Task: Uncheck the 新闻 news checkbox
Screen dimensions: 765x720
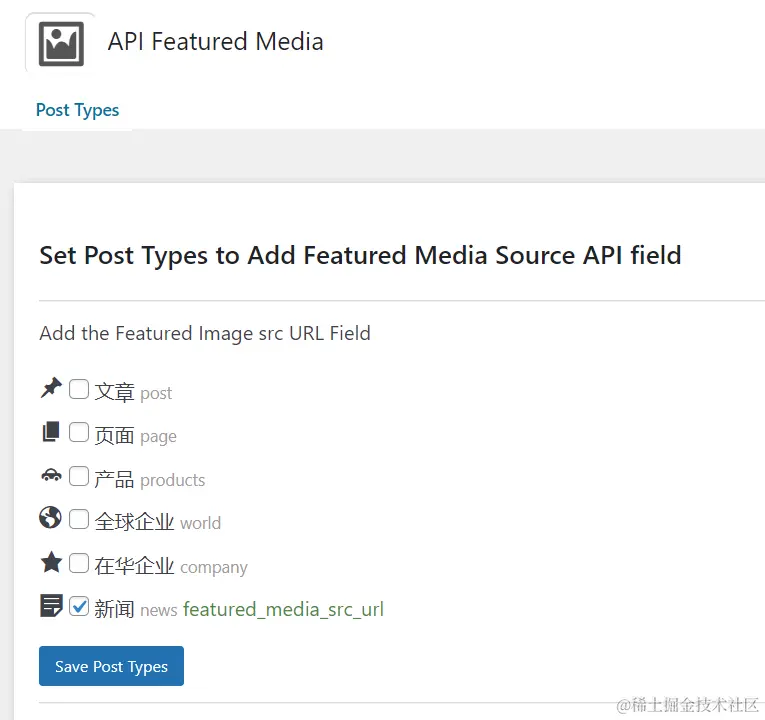Action: (79, 606)
